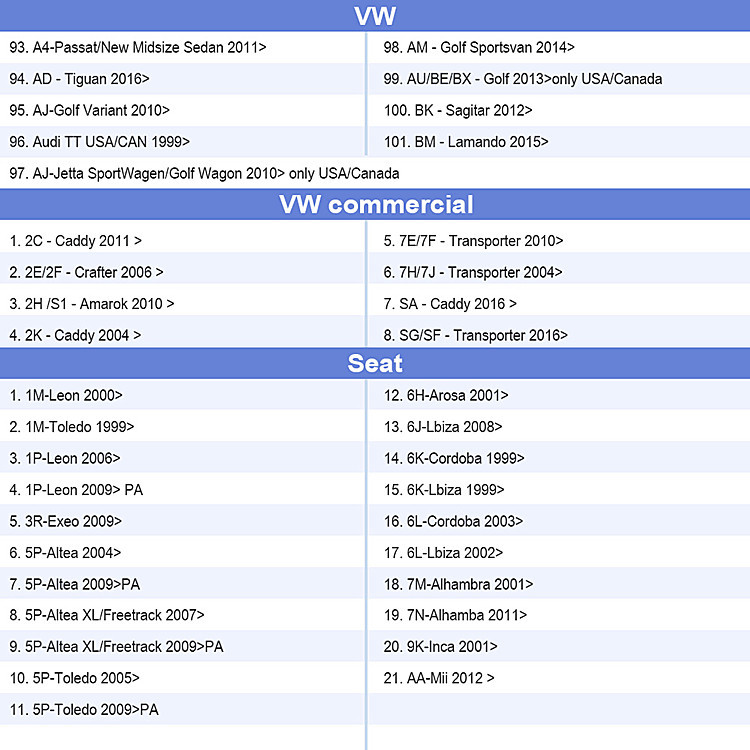This screenshot has height=750, width=750.
Task: Pick BK - Sagitar 2012 row
Action: [x=559, y=110]
